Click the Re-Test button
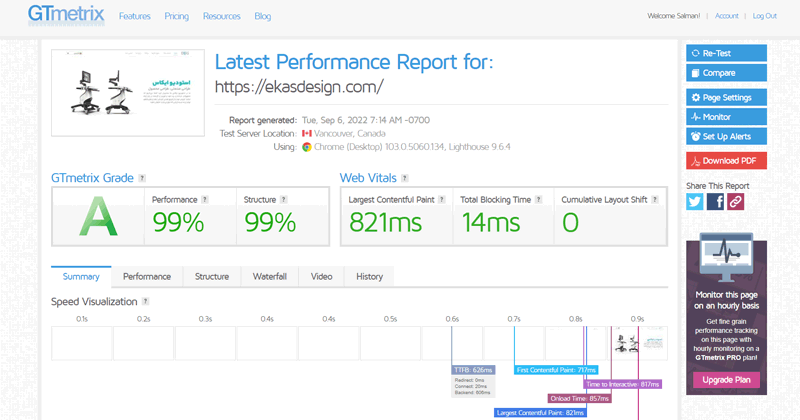800x420 pixels. [726, 53]
